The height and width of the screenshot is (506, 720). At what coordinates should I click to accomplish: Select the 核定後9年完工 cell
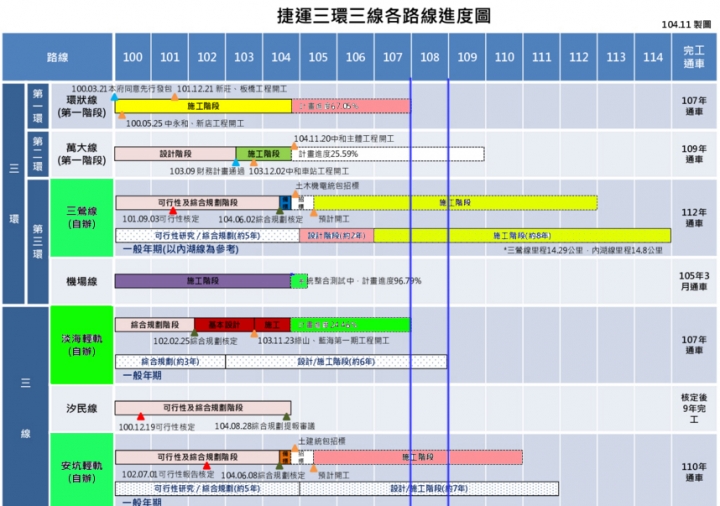pyautogui.click(x=694, y=408)
